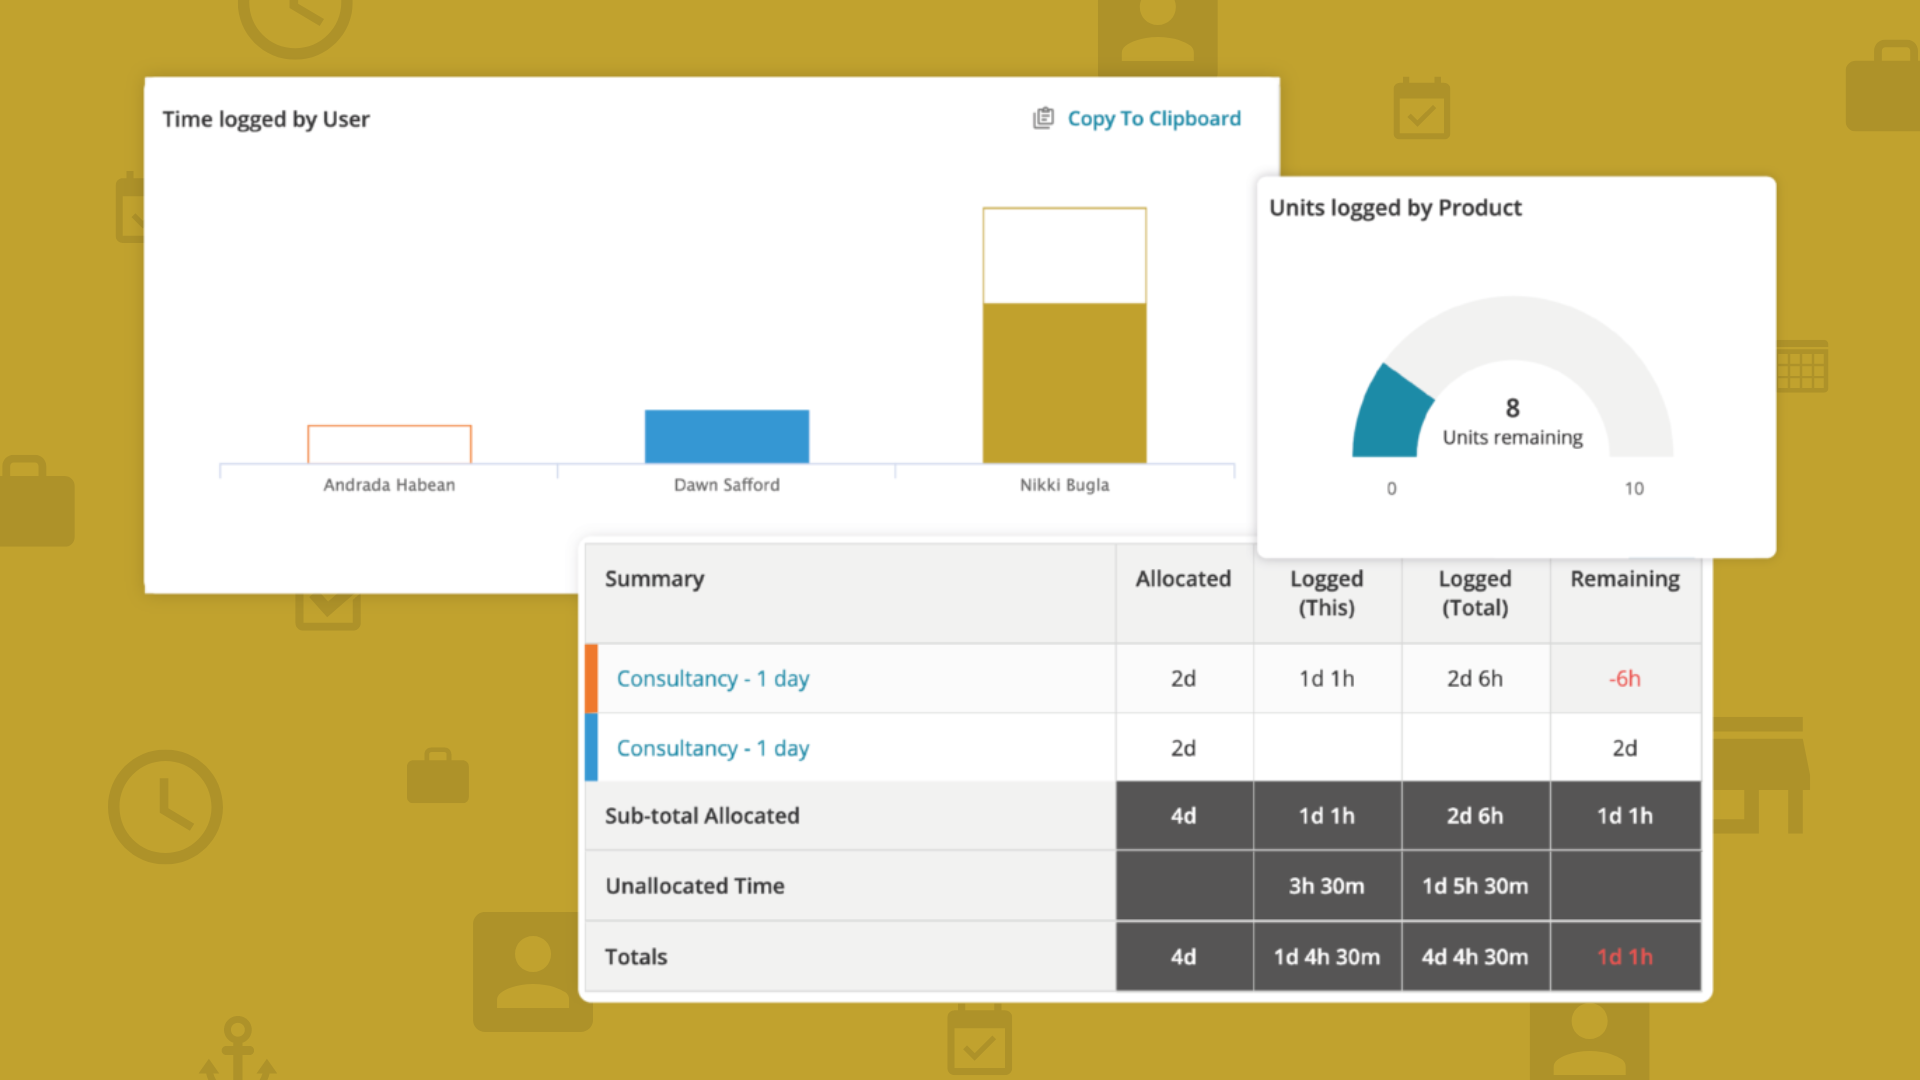Click Dawn Safford's blue bar
The image size is (1920, 1080).
tap(727, 435)
